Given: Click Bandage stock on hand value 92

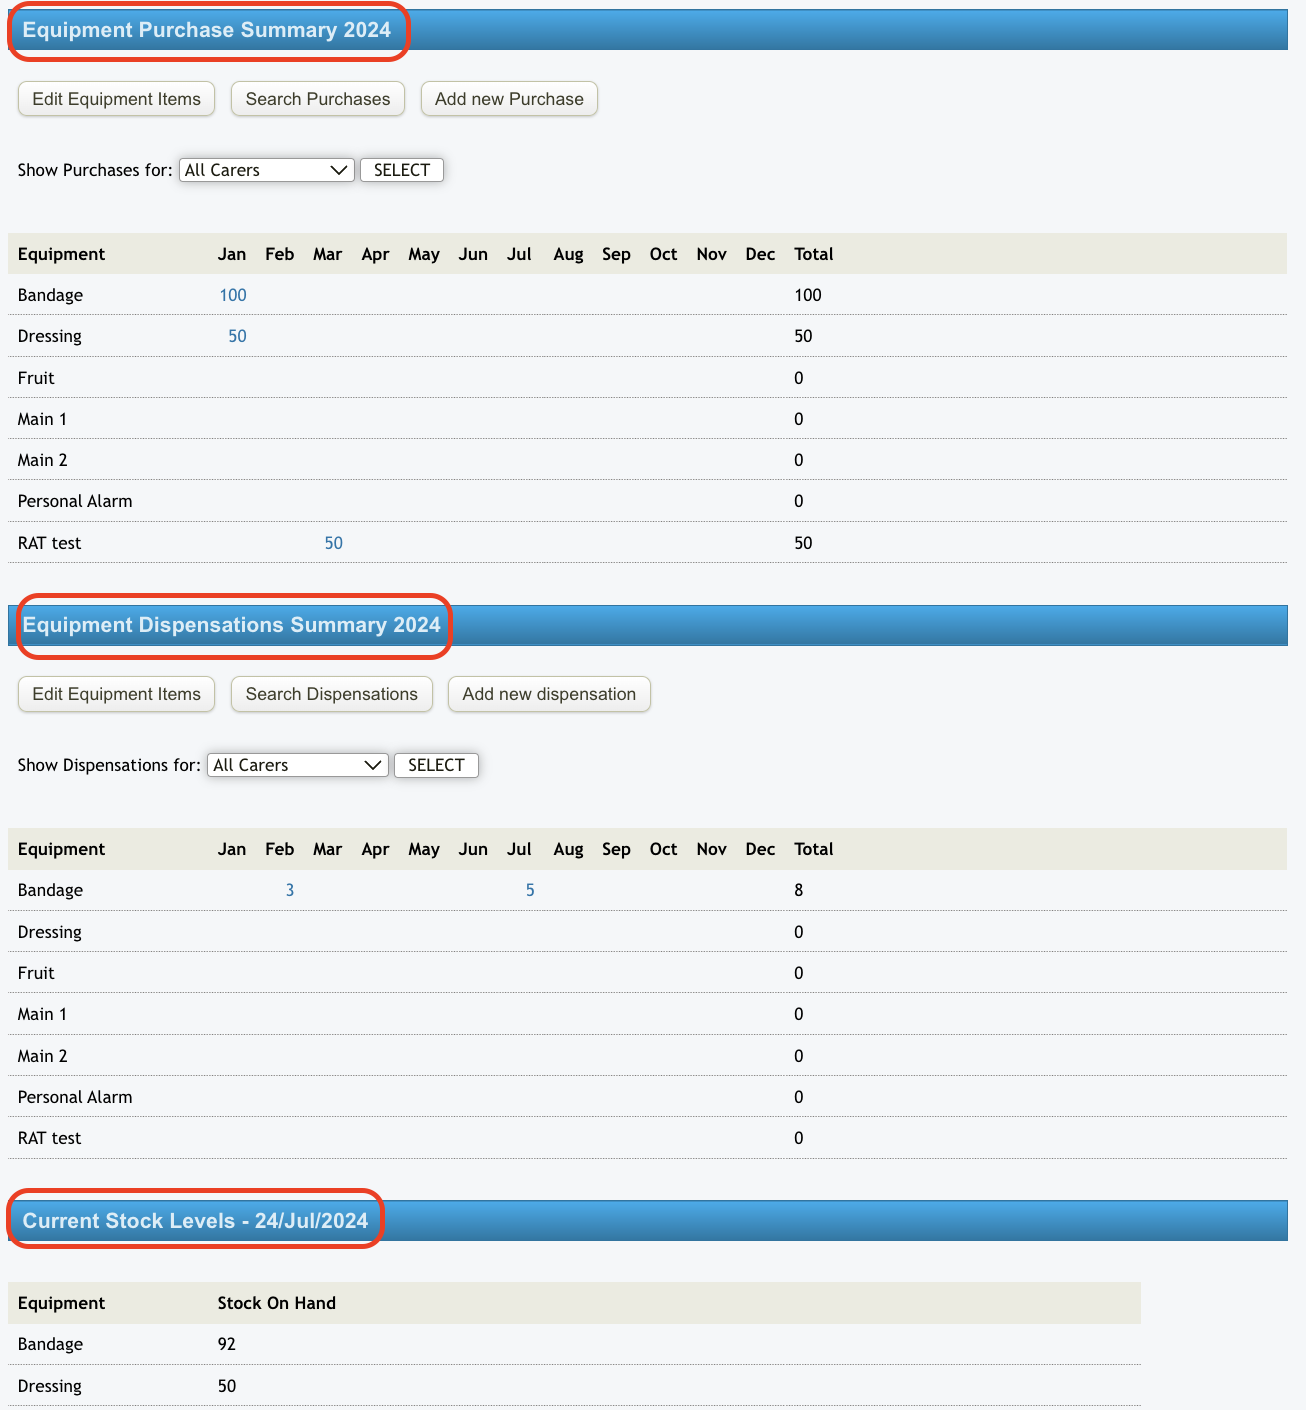Looking at the screenshot, I should click(227, 1344).
